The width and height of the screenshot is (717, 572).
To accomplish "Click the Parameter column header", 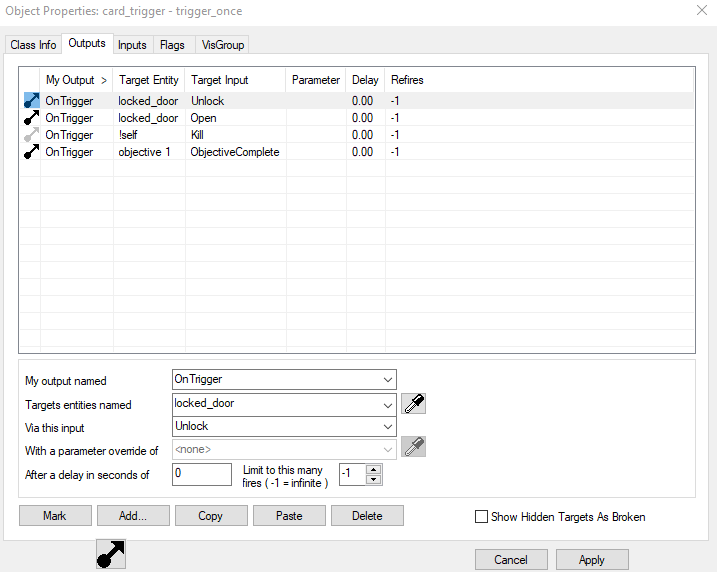I will (316, 80).
